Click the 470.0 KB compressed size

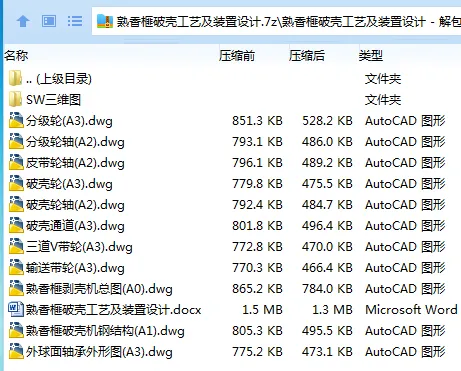point(327,247)
